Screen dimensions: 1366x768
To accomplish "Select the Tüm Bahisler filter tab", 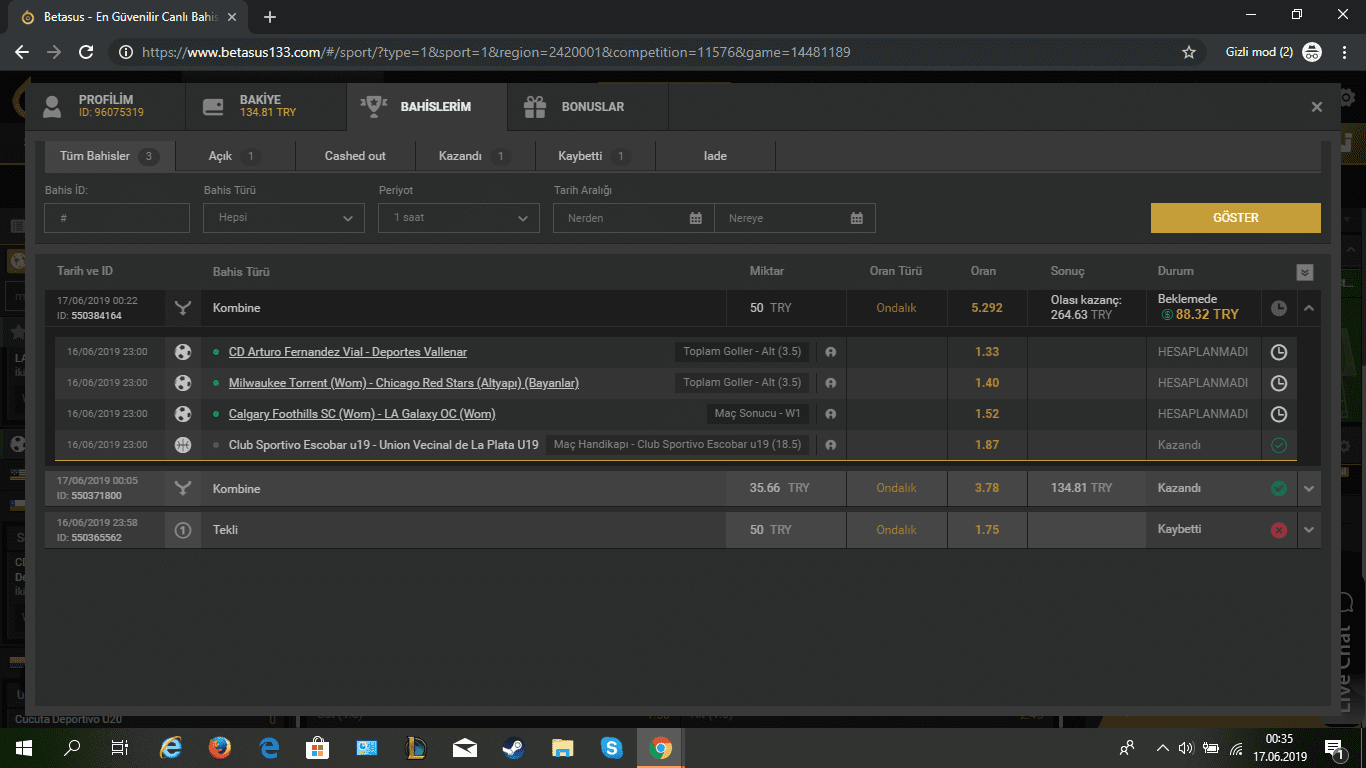I will 109,156.
